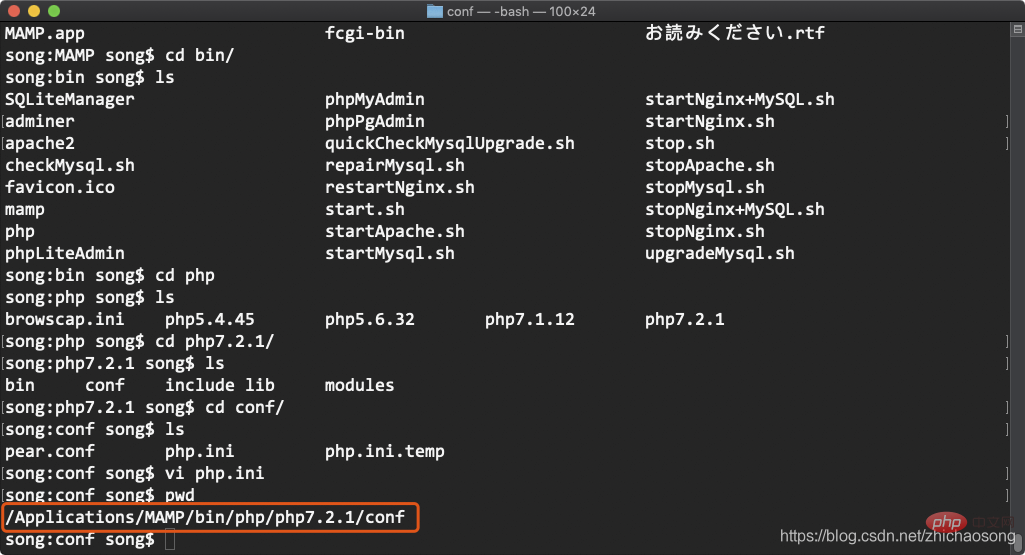Click the 'cd conf/' command line
This screenshot has height=555, width=1025.
coord(144,407)
